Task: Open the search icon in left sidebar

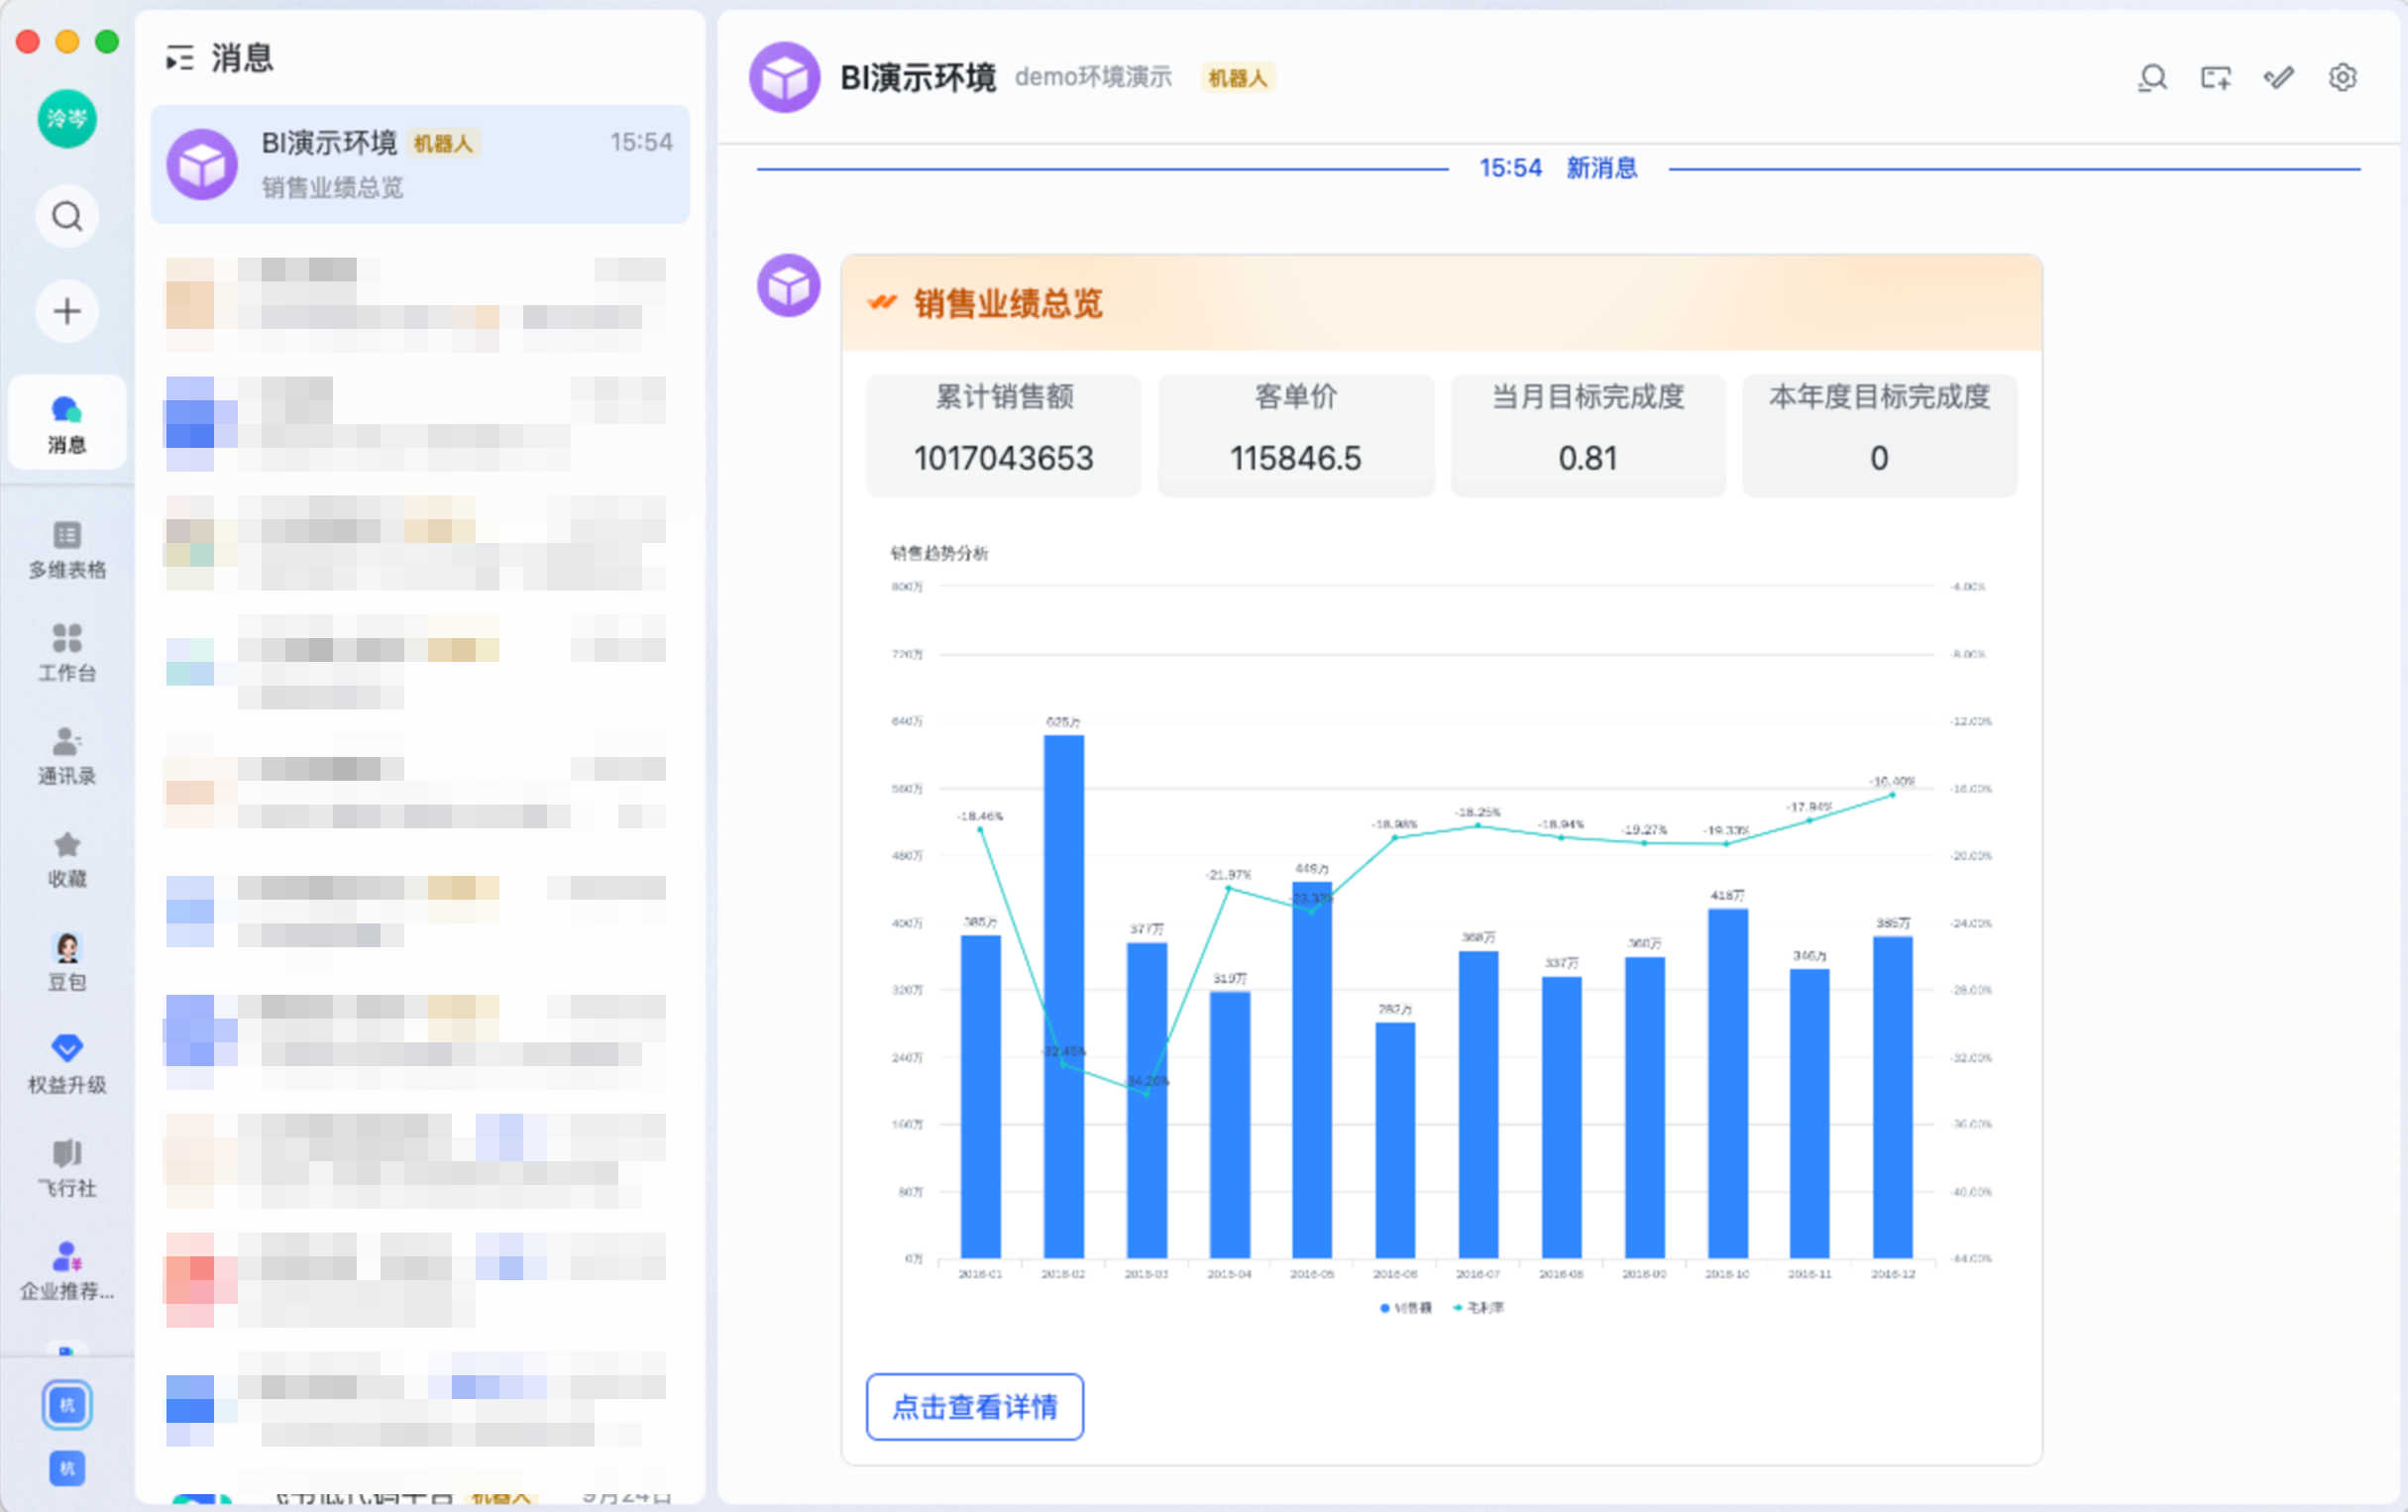Action: click(67, 216)
